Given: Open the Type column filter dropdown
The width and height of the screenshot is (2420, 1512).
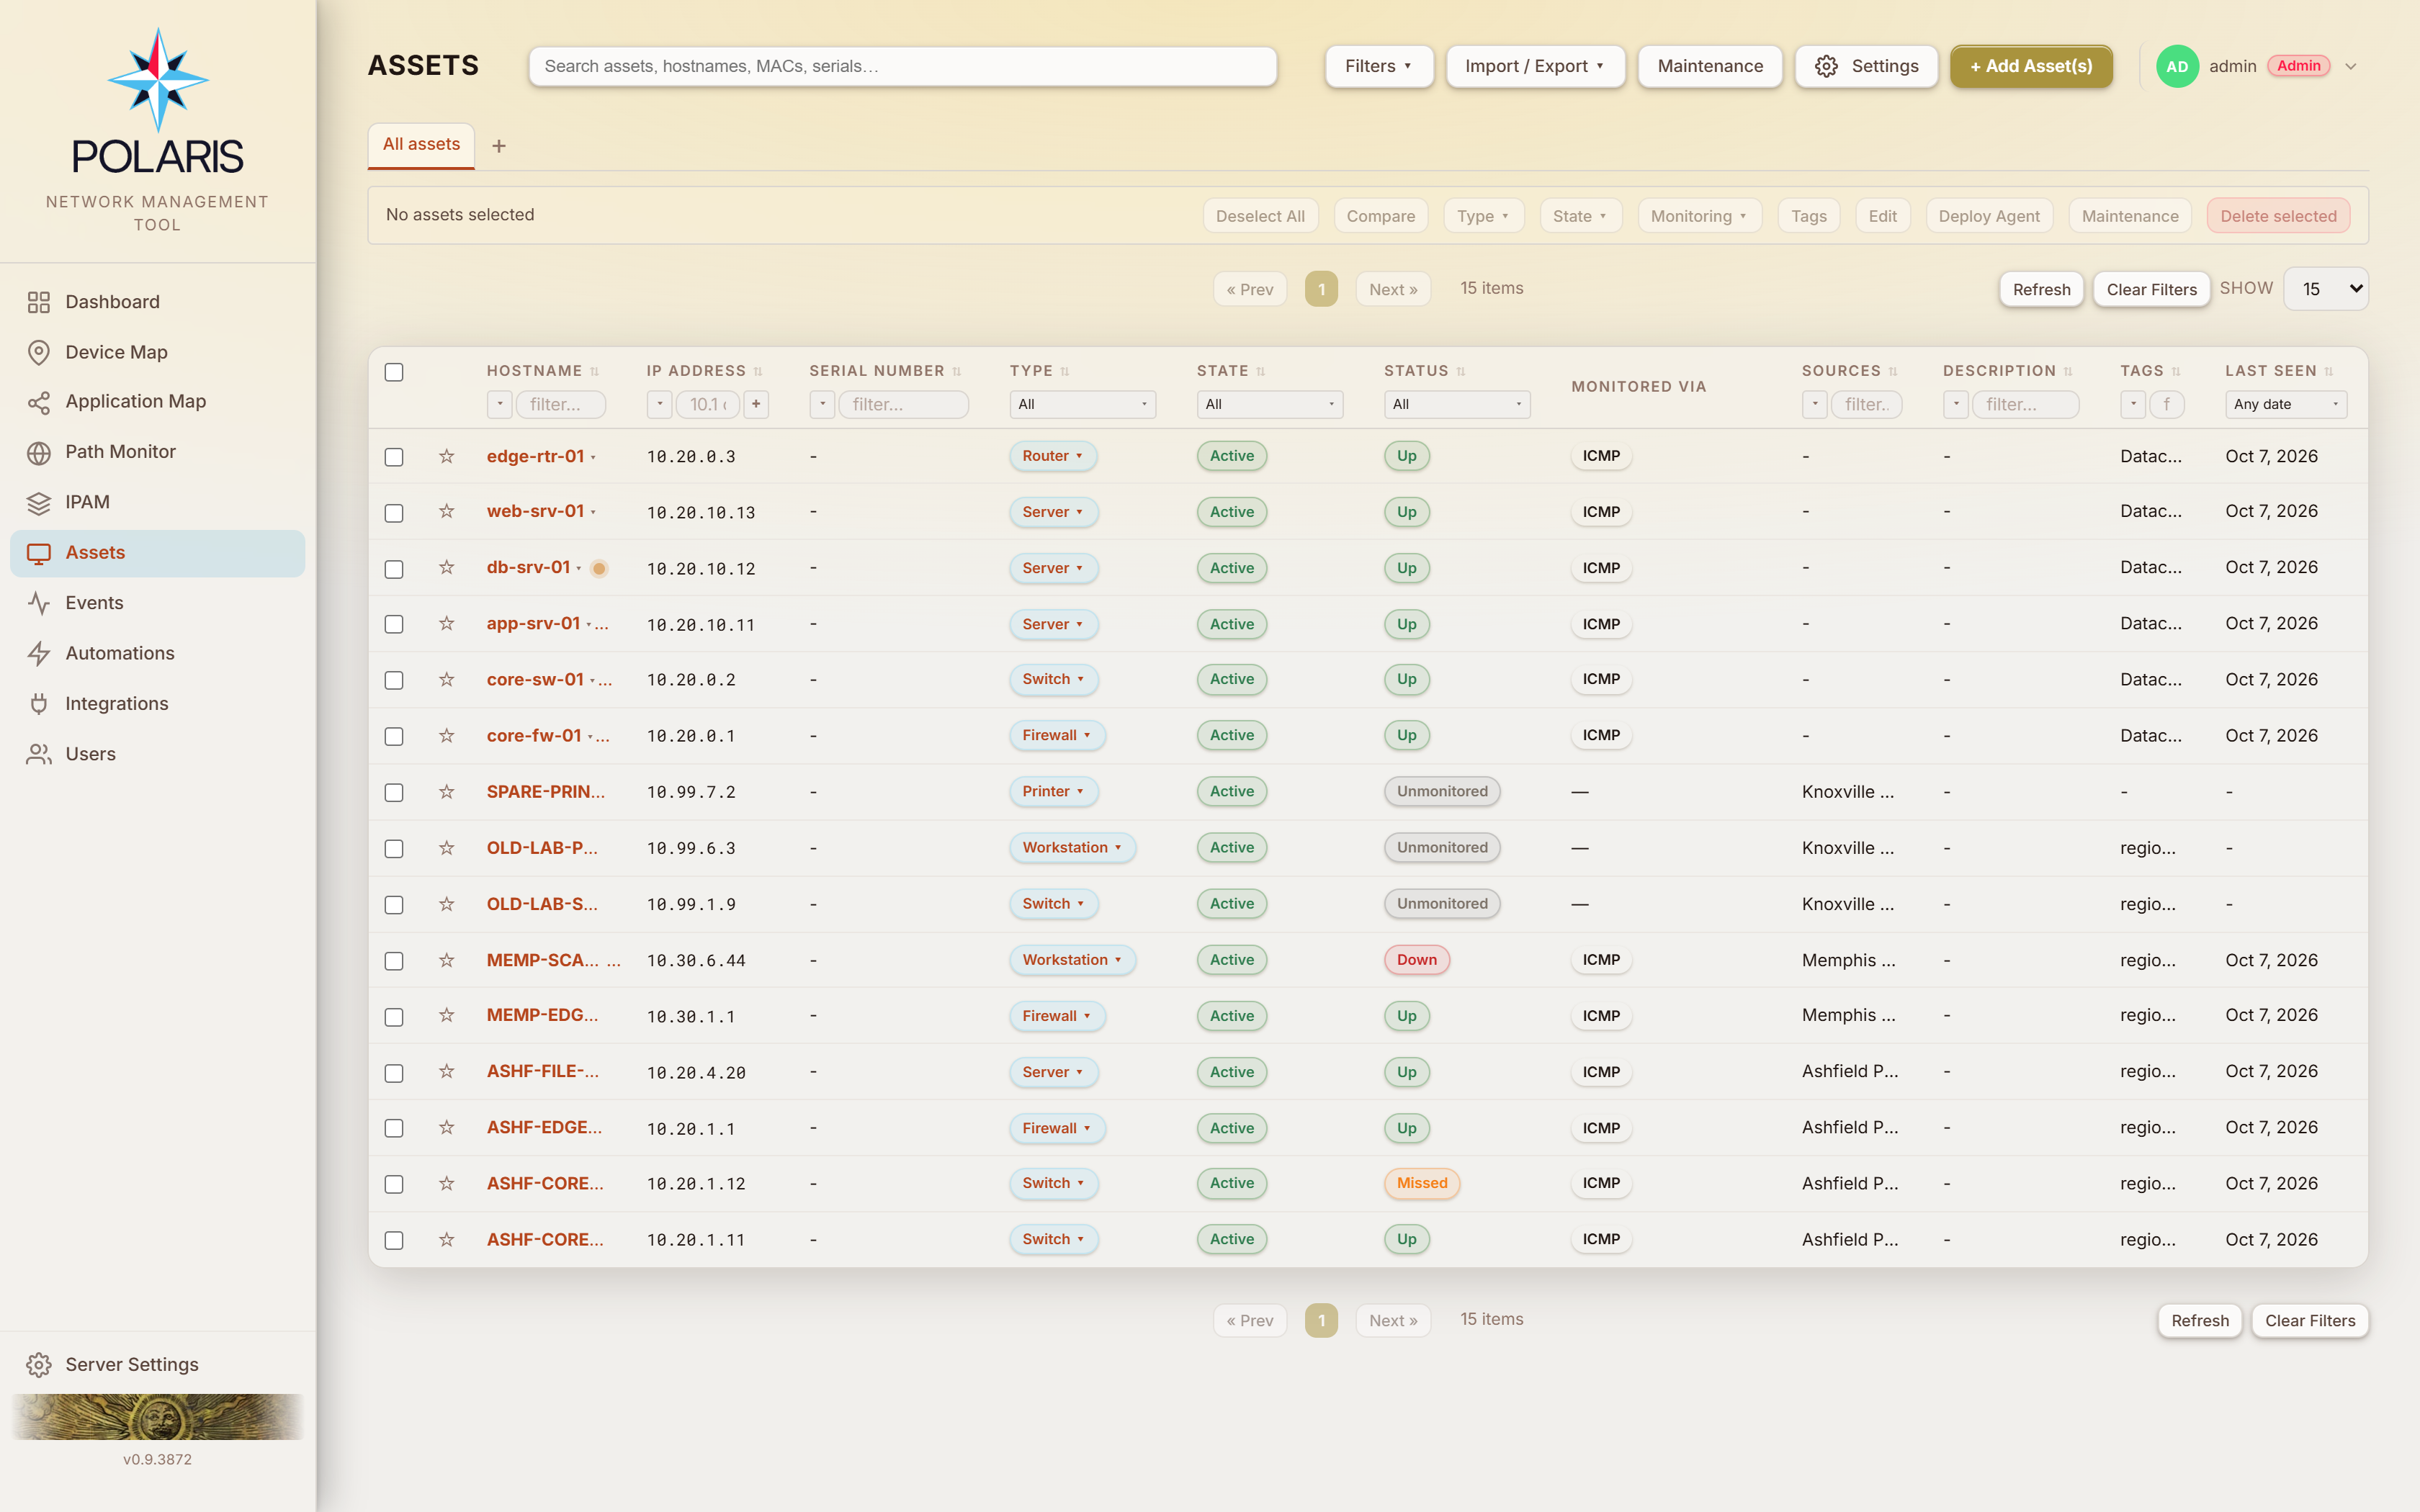Looking at the screenshot, I should [x=1082, y=404].
